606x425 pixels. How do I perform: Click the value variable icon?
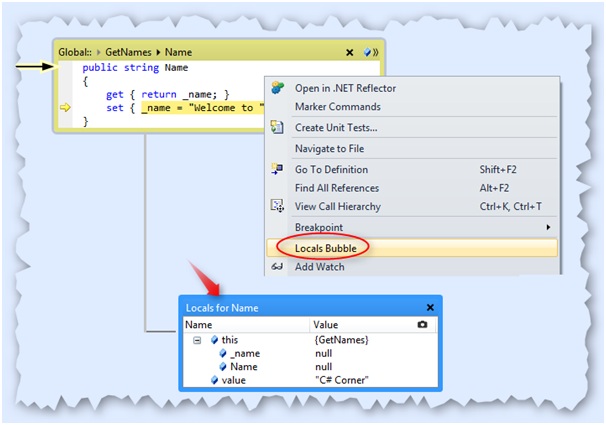(x=214, y=380)
